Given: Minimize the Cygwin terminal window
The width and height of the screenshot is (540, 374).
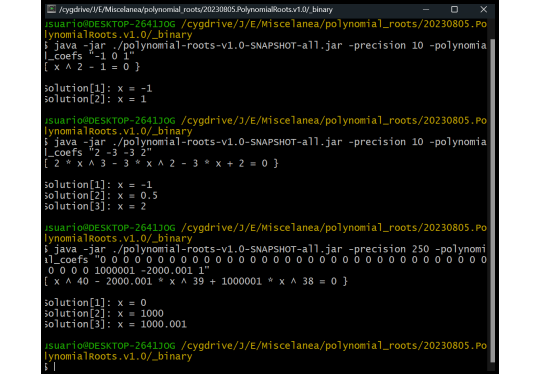Looking at the screenshot, I should 426,10.
